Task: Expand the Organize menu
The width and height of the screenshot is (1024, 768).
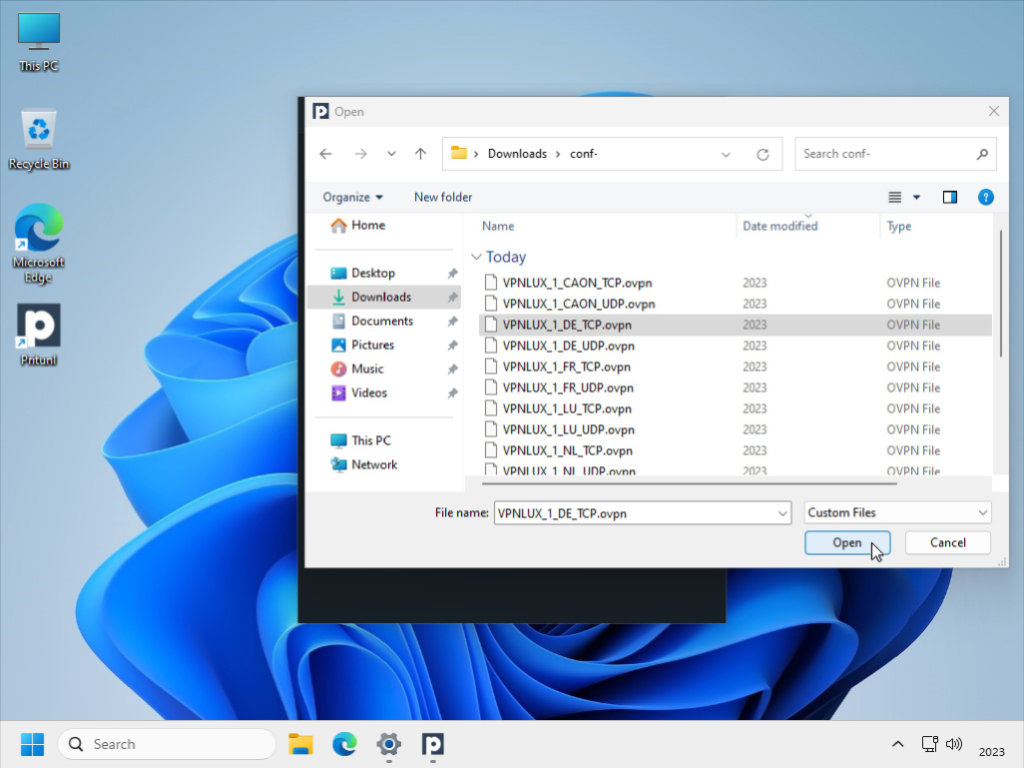Action: (x=352, y=197)
